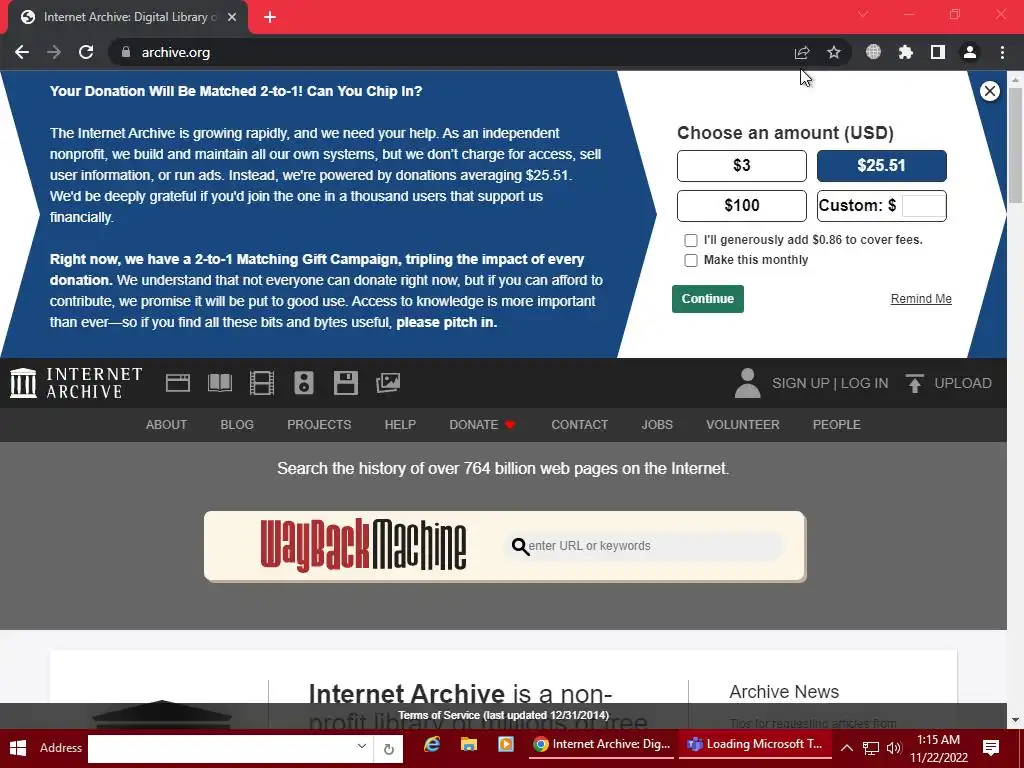Screen dimensions: 1024x768
Task: Click the user avatar icon
Action: pyautogui.click(x=748, y=383)
